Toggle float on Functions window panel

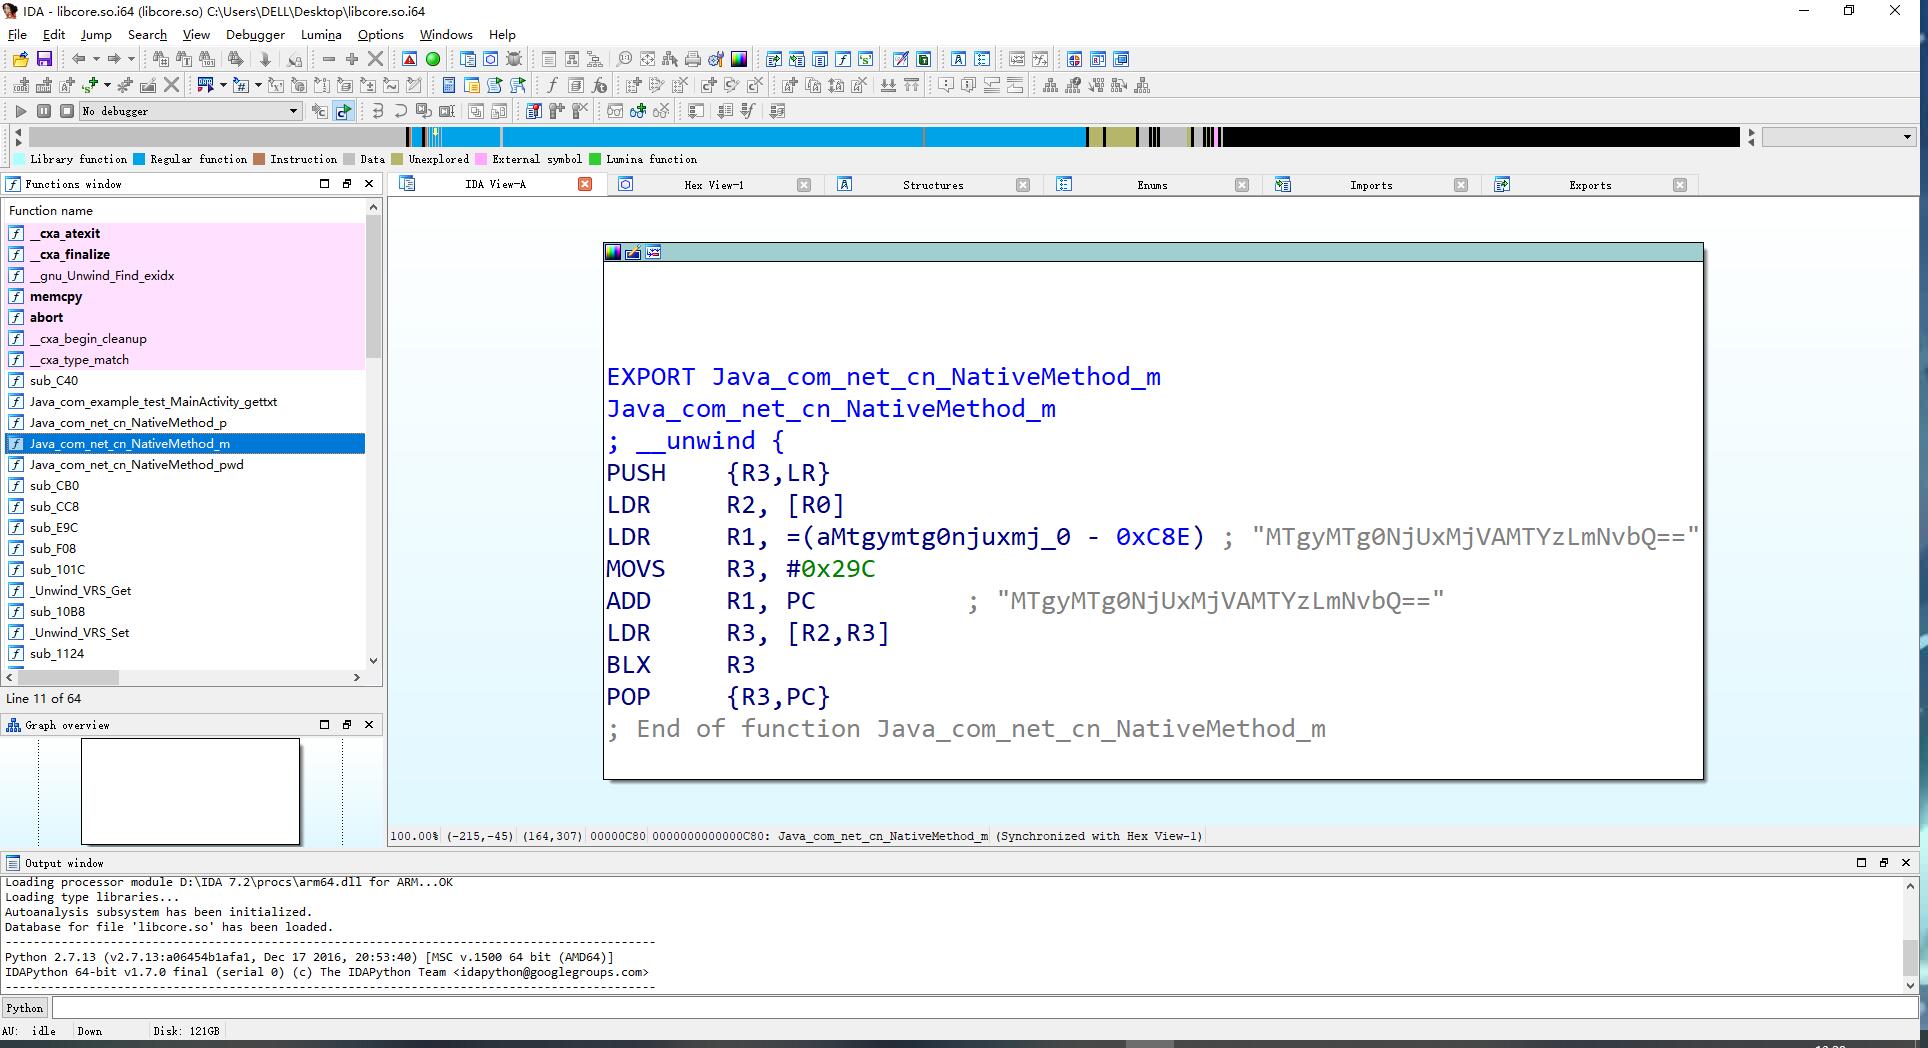point(347,184)
